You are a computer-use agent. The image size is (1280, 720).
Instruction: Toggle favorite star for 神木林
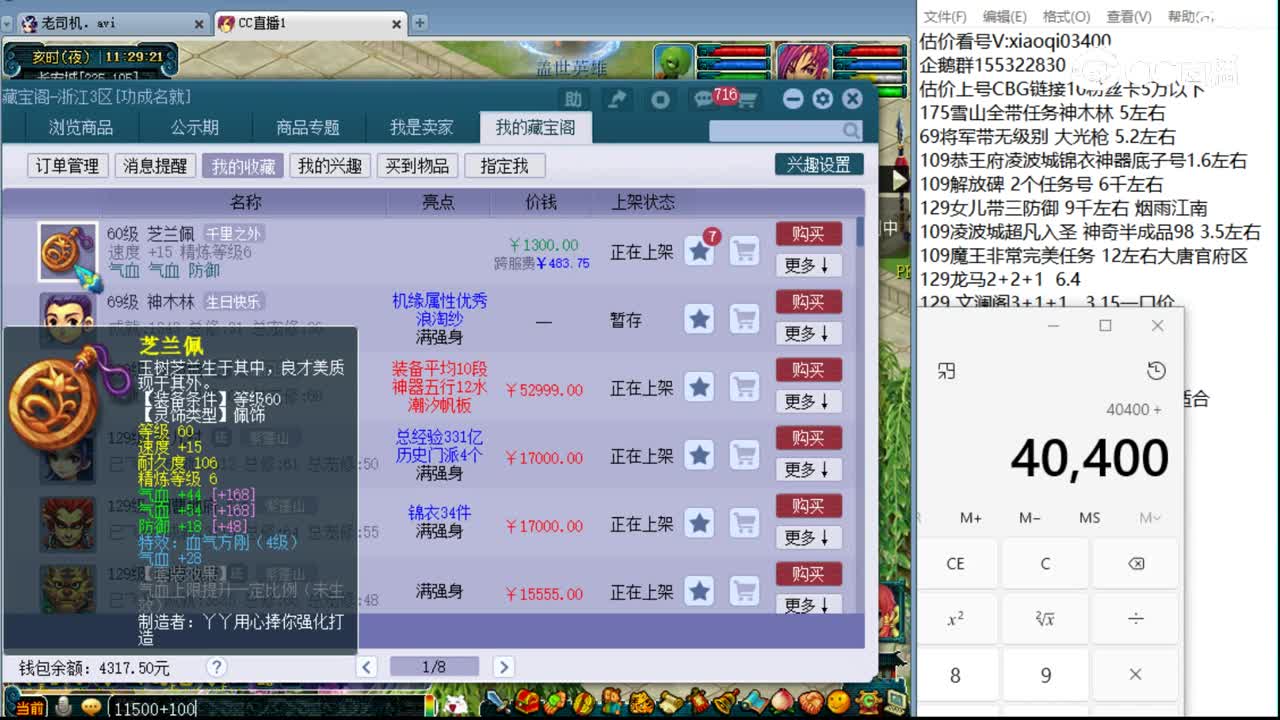pos(699,319)
